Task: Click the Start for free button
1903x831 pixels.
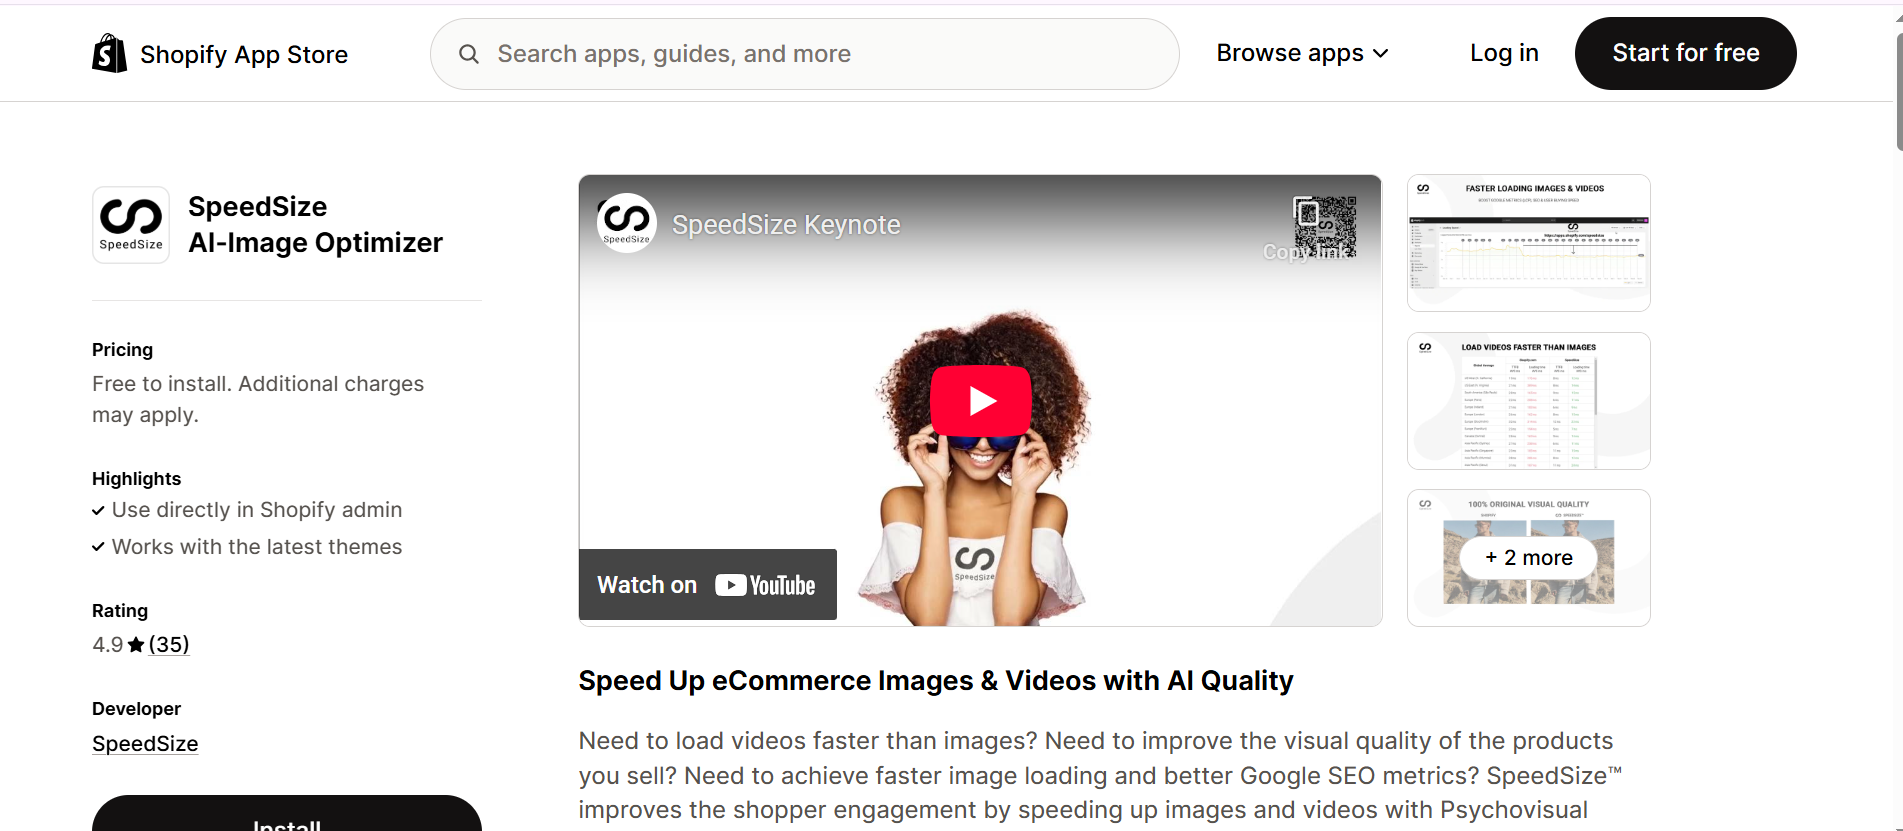Action: pos(1685,53)
